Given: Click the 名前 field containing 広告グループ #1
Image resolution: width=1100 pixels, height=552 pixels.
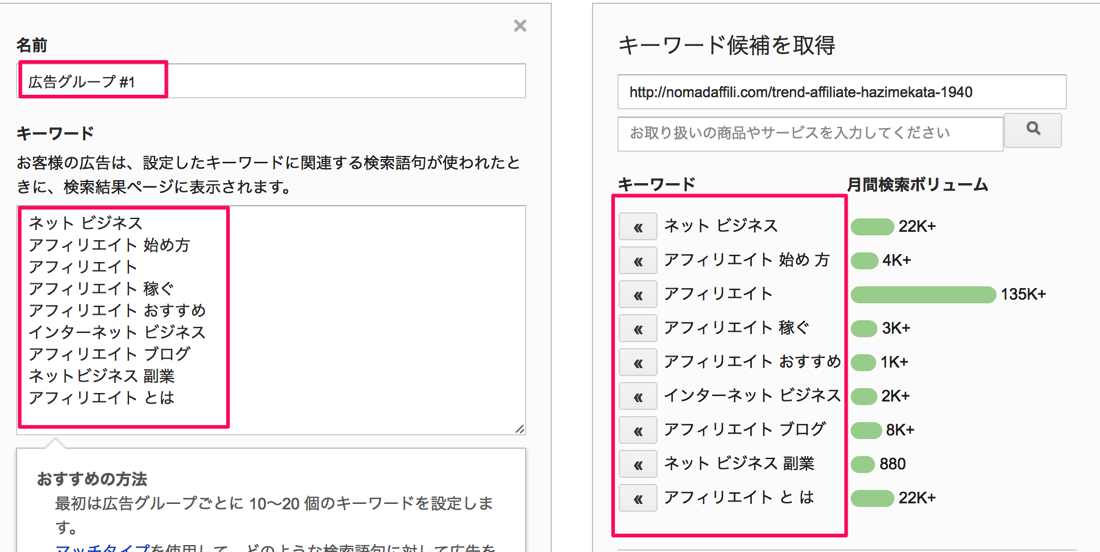Looking at the screenshot, I should pyautogui.click(x=271, y=81).
